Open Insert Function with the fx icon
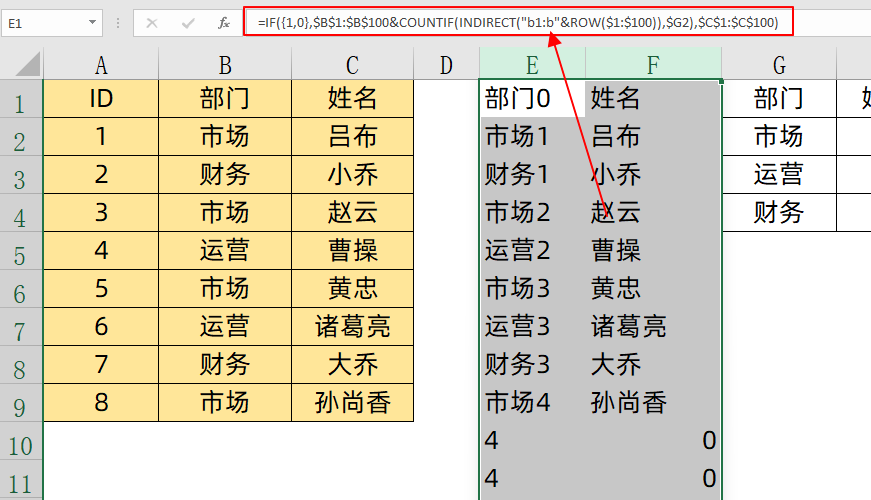The width and height of the screenshot is (871, 500). 224,23
